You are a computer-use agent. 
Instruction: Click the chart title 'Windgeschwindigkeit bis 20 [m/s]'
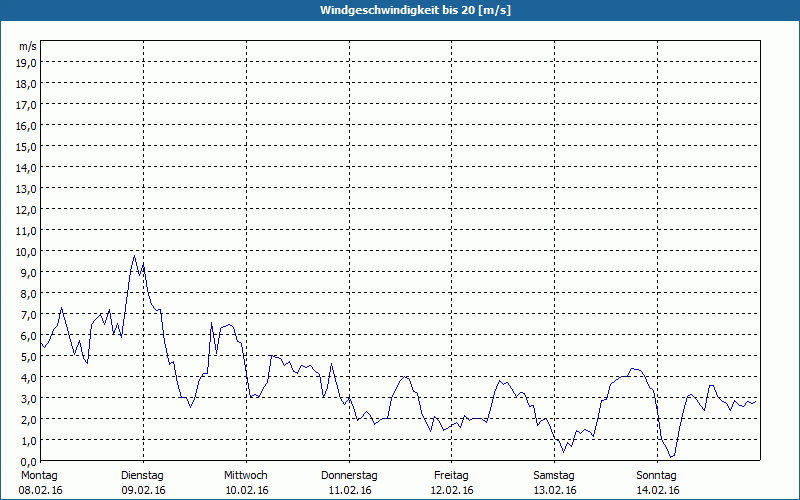399,10
